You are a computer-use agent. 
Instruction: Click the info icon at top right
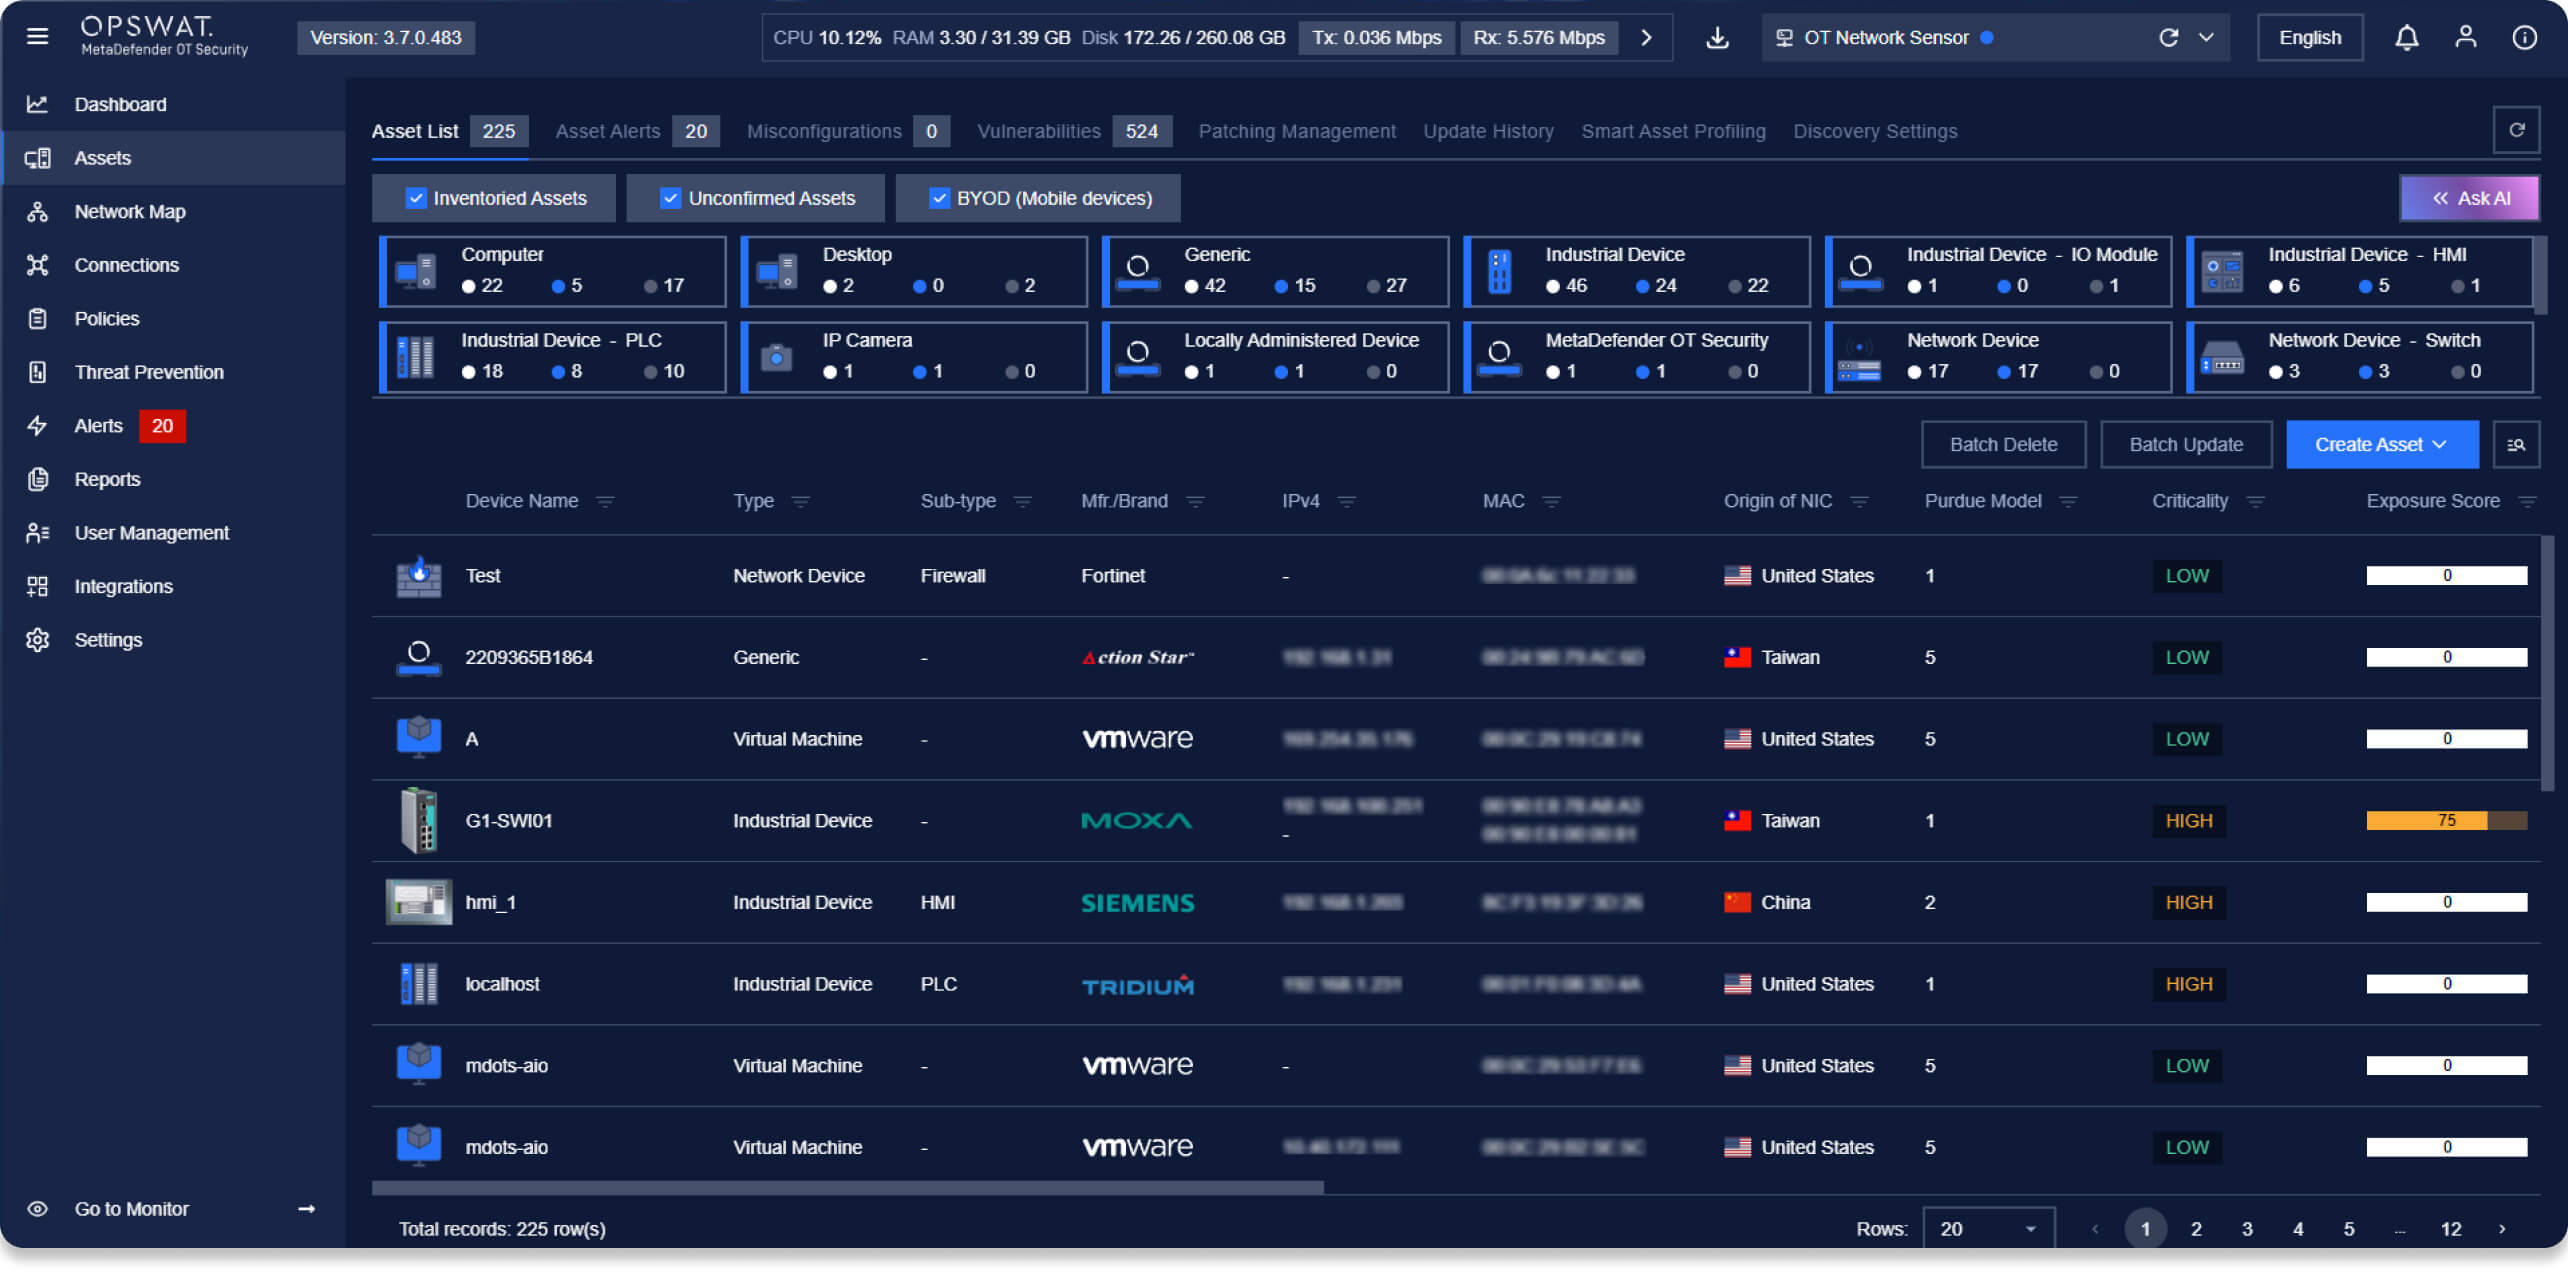(x=2524, y=38)
